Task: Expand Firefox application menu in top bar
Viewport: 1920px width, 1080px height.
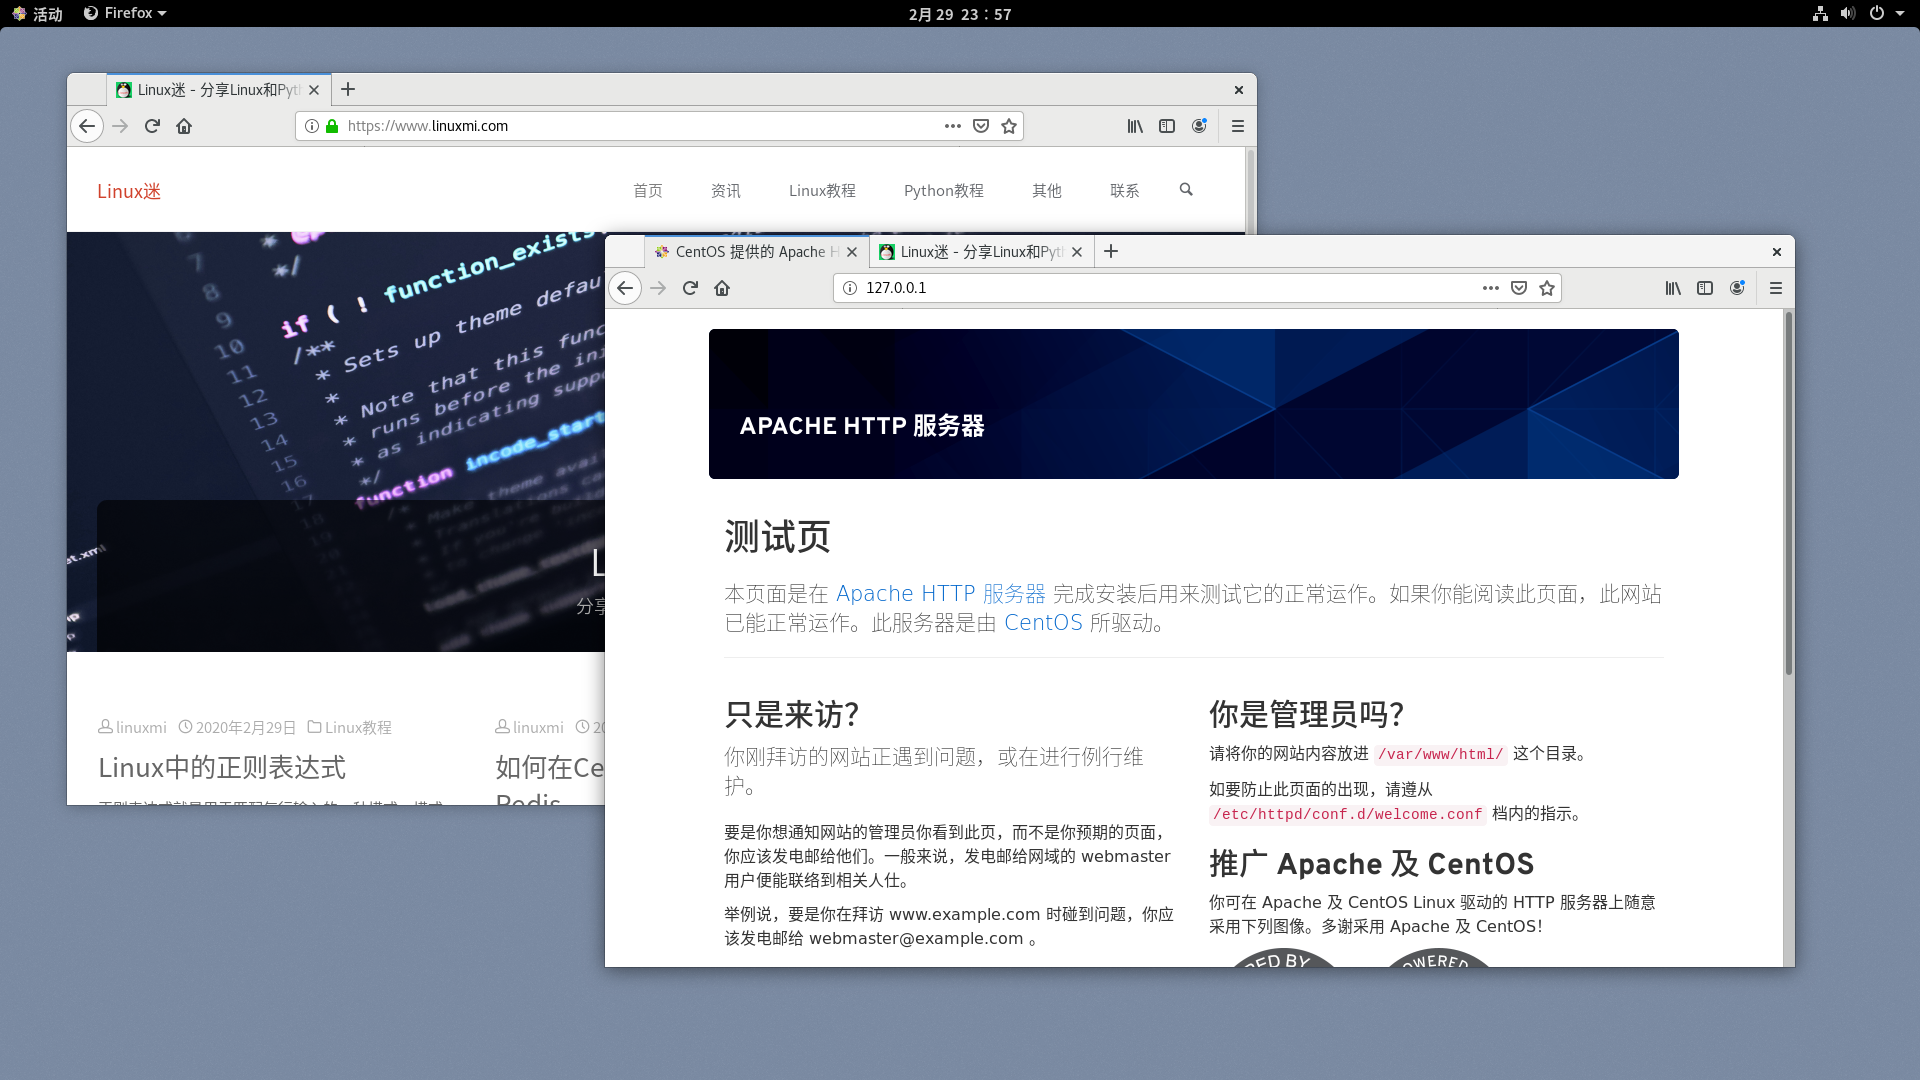Action: 125,14
